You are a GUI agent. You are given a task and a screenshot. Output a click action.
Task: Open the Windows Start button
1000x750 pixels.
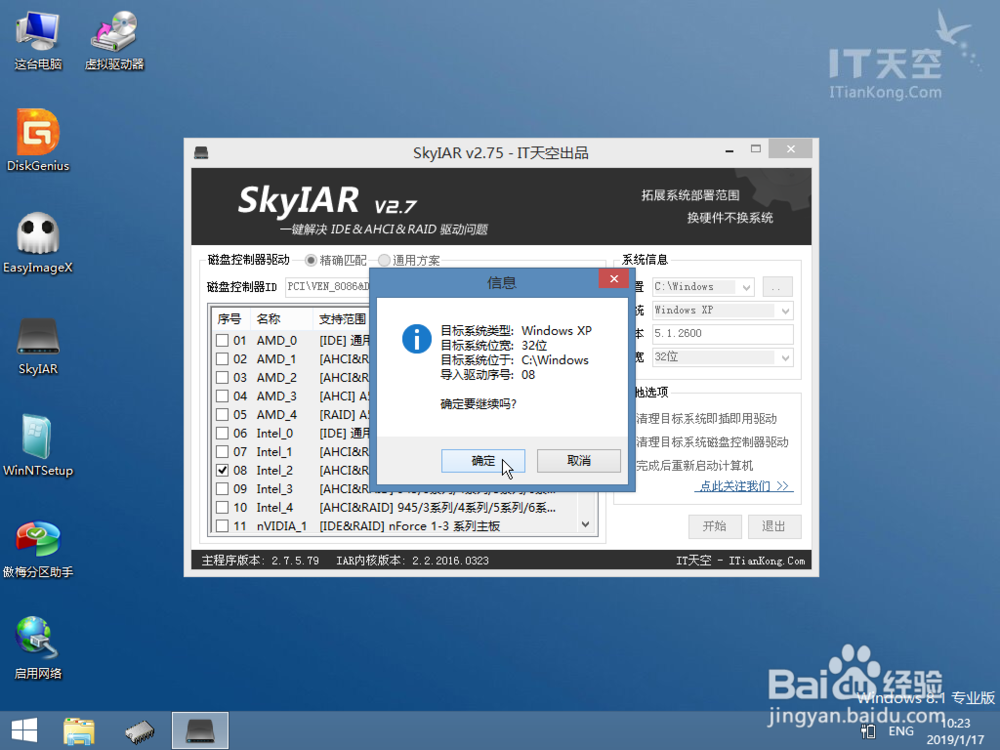point(24,730)
